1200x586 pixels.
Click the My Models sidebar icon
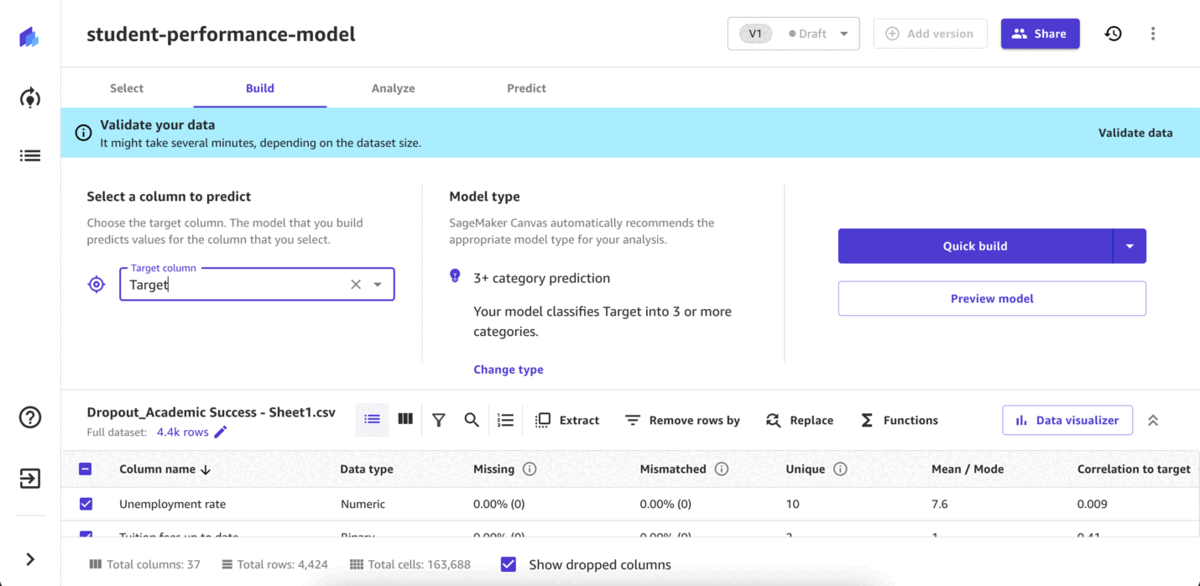[29, 155]
